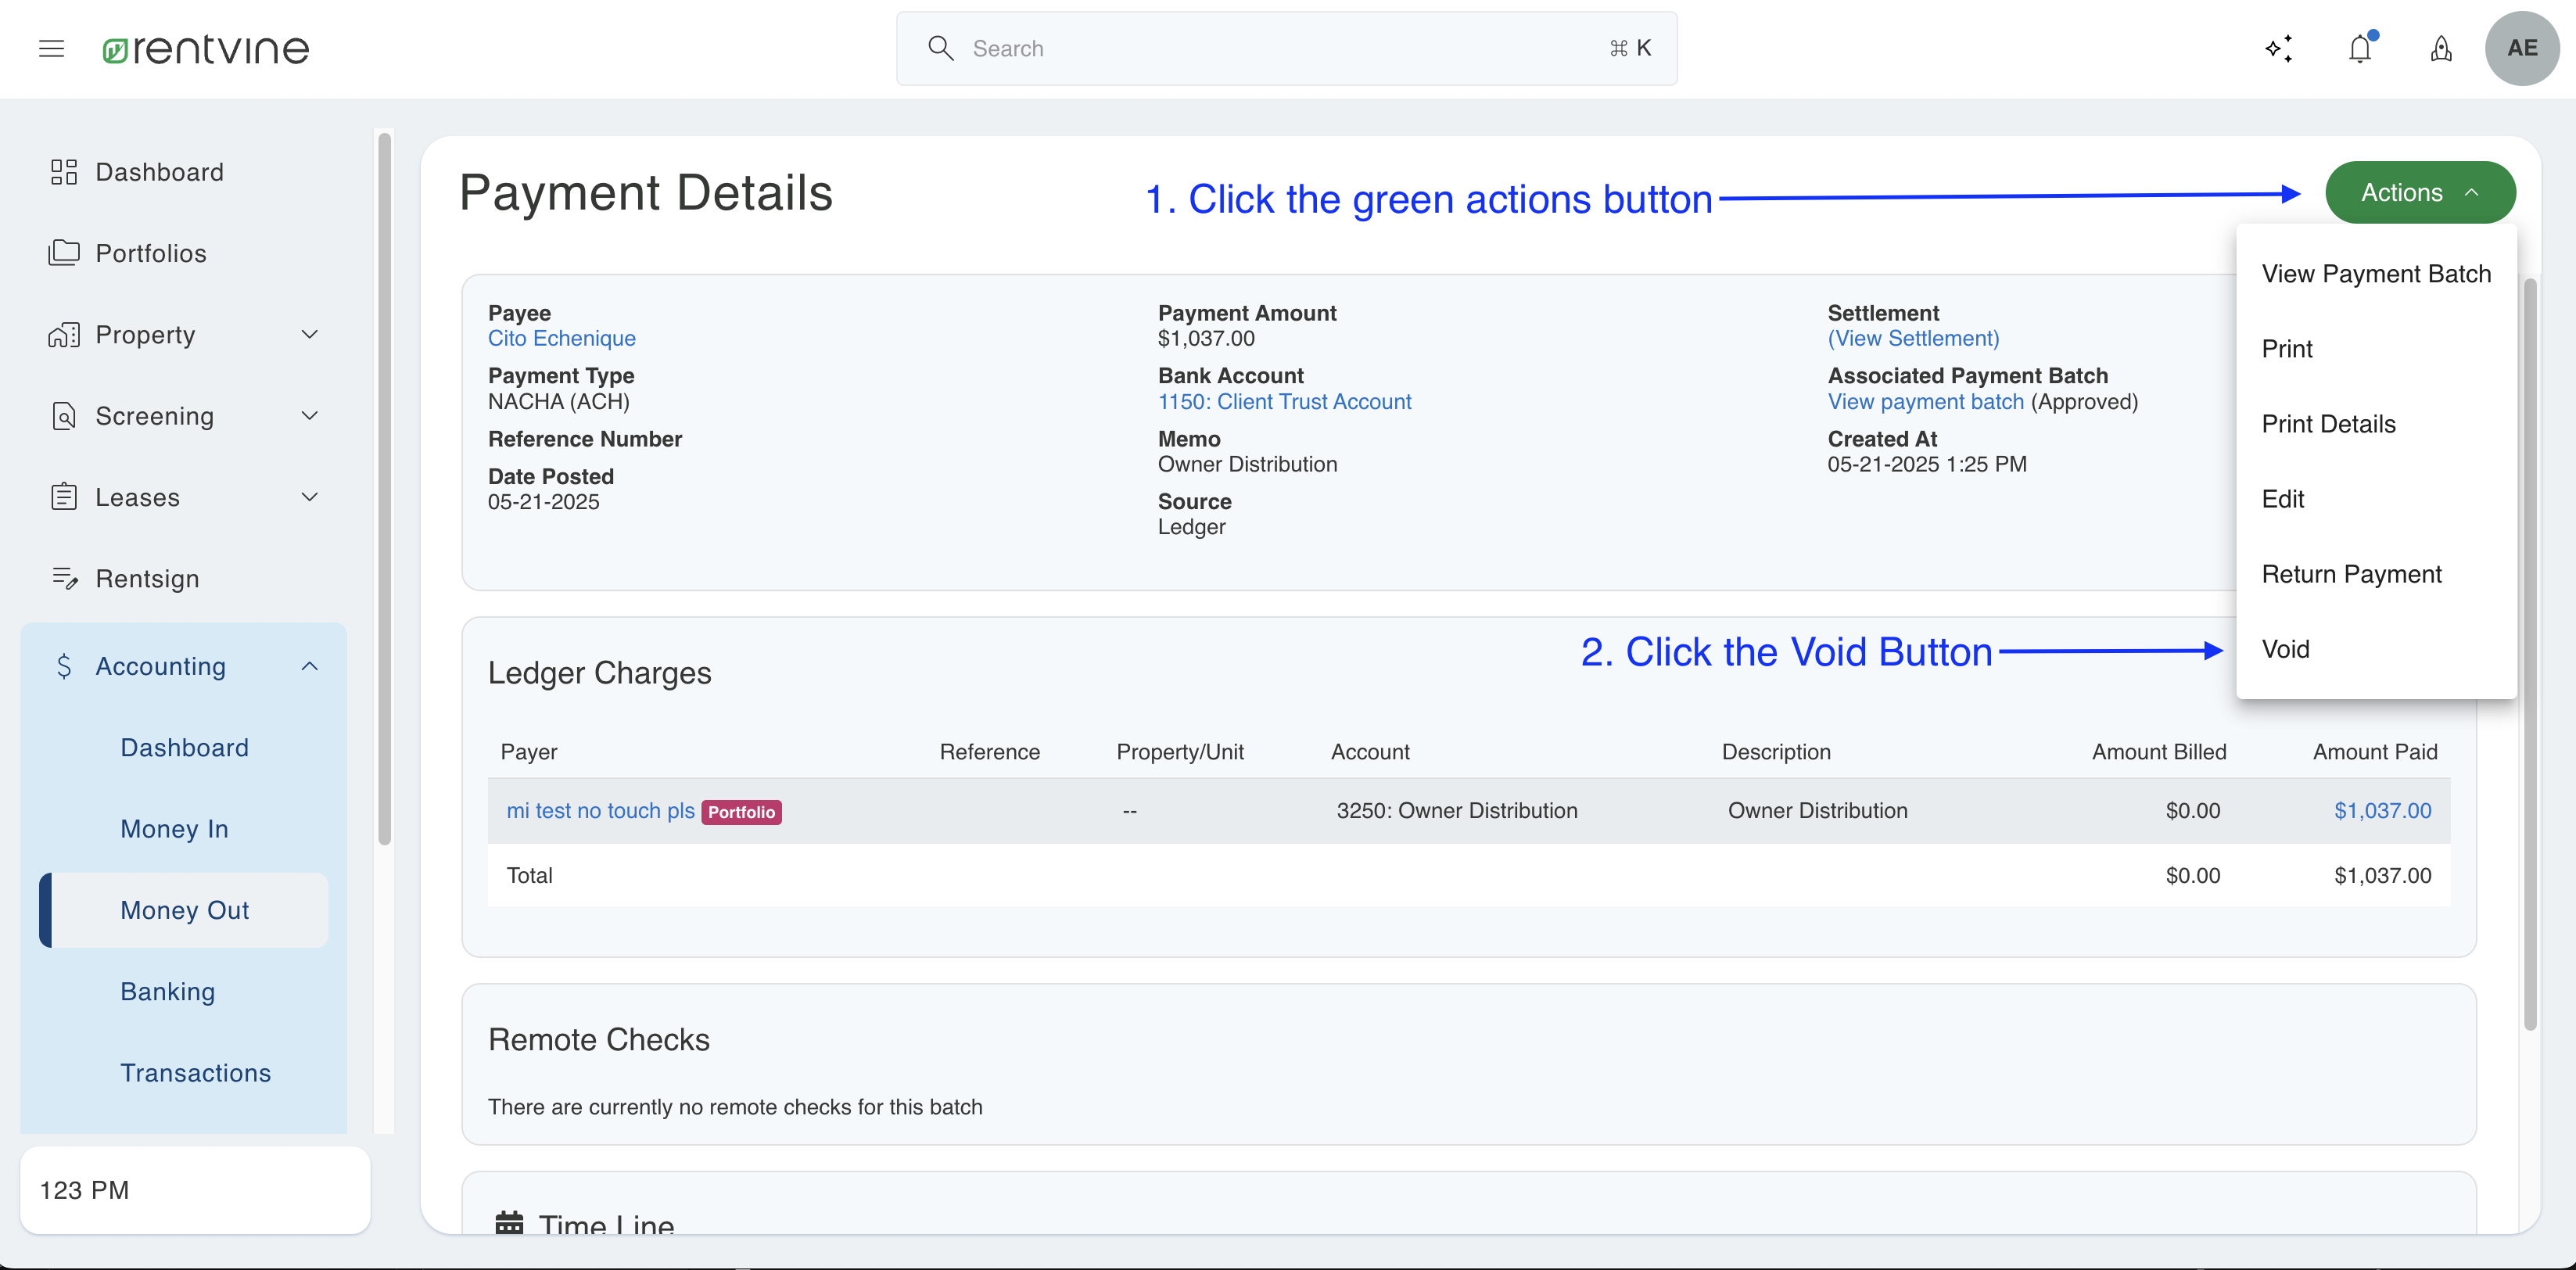Click the rocket launch icon
The width and height of the screenshot is (2576, 1270).
(x=2441, y=48)
